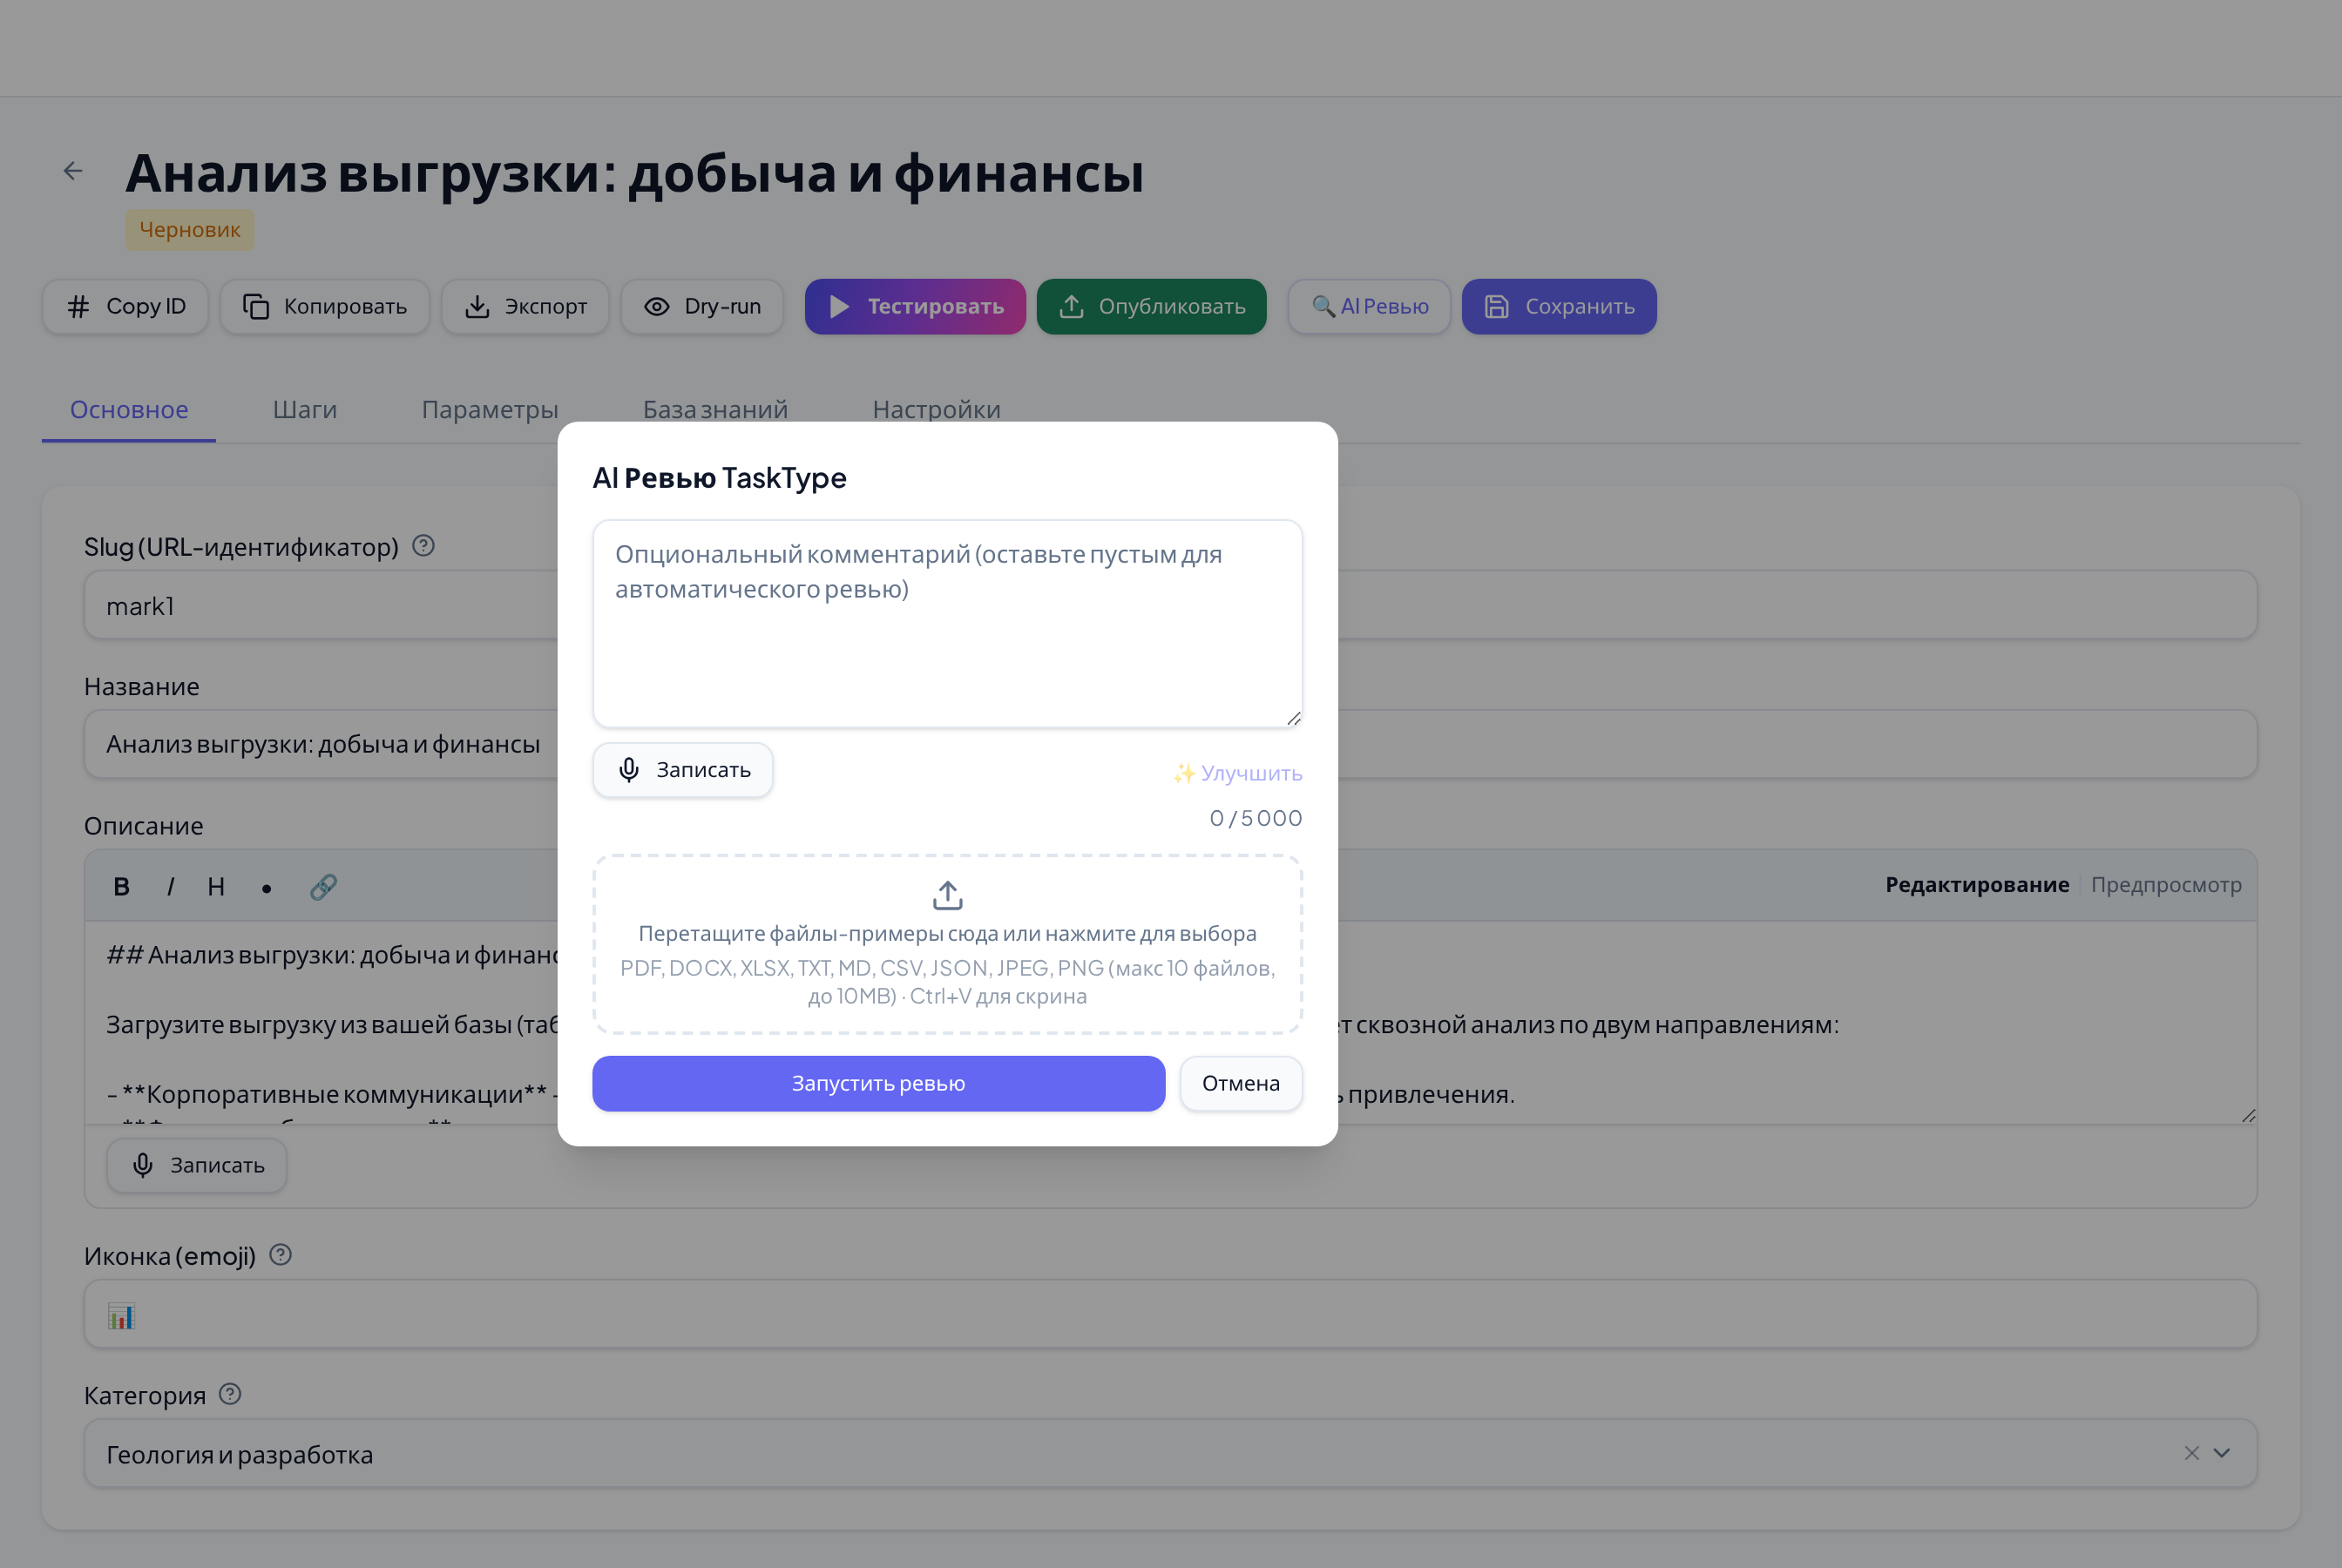Open the Настройки tab
This screenshot has width=2342, height=1568.
[x=937, y=410]
